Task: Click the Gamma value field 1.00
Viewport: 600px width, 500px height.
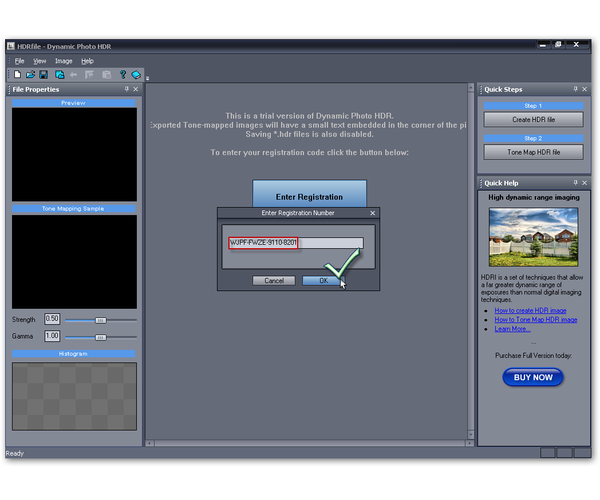Action: (52, 336)
